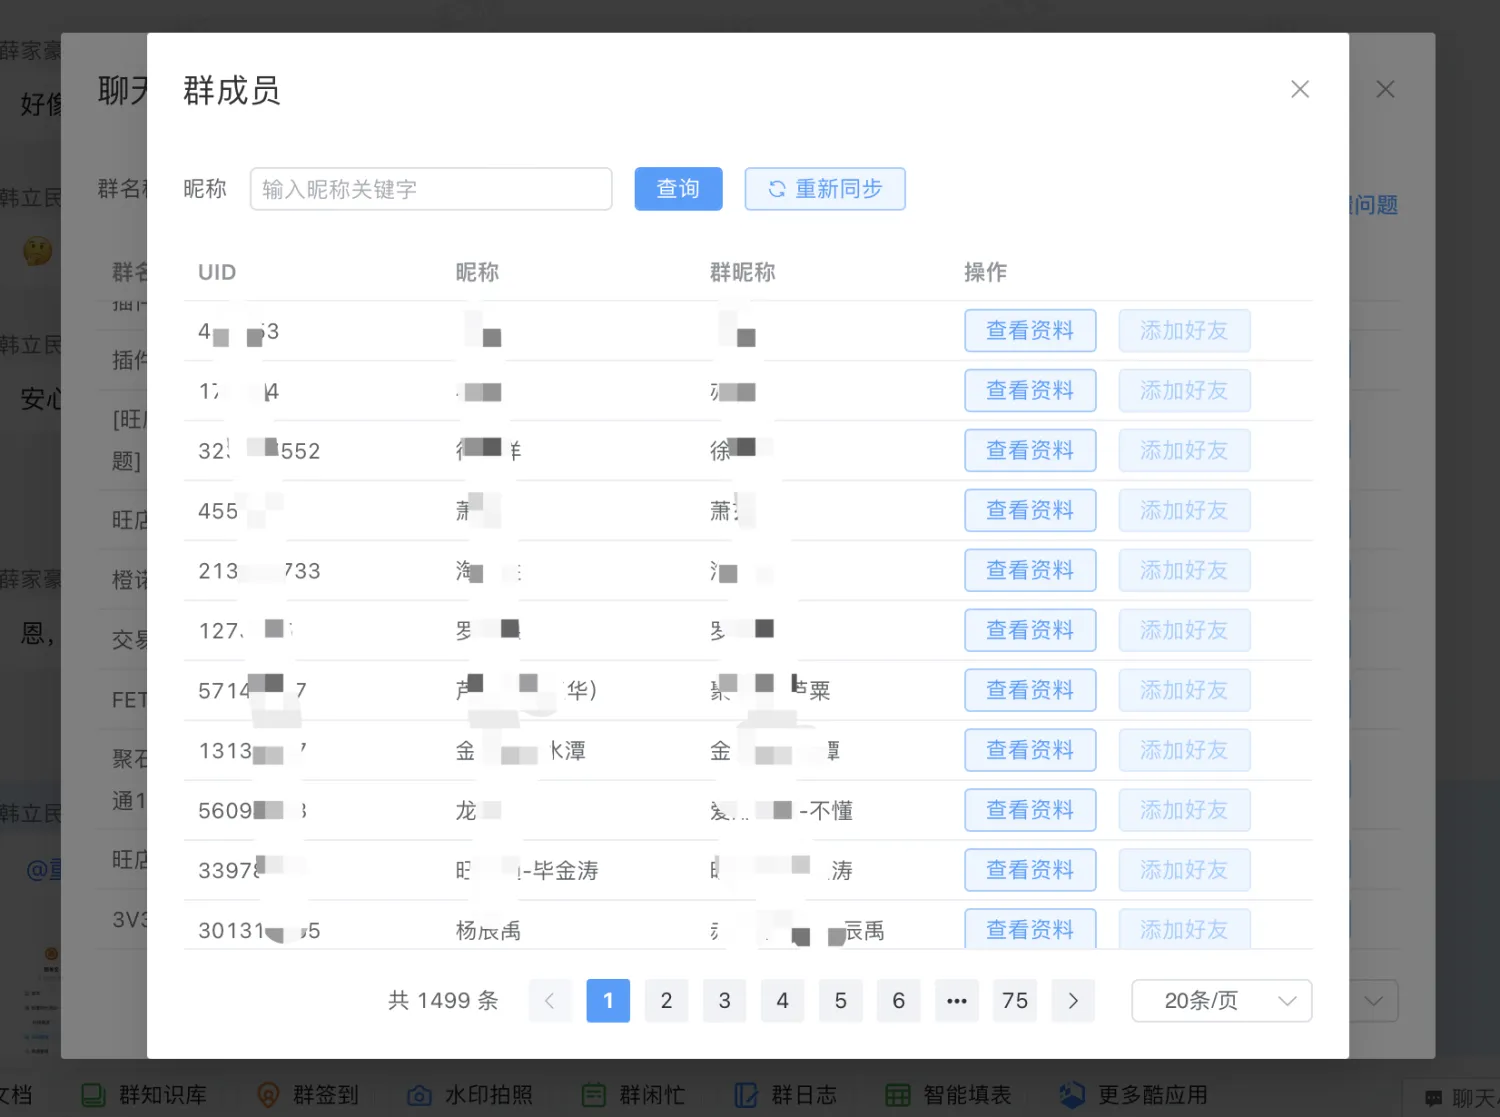Click the 群签到 location icon
Image resolution: width=1500 pixels, height=1117 pixels.
268,1095
